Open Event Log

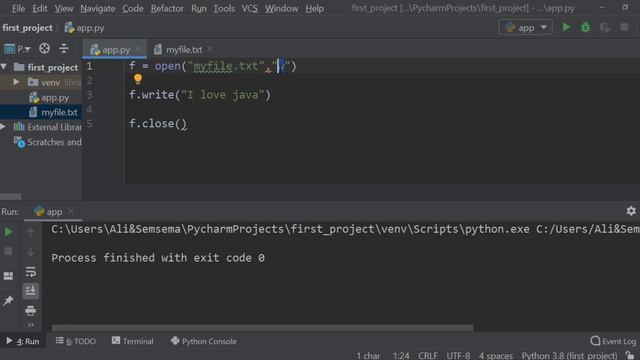coord(613,341)
